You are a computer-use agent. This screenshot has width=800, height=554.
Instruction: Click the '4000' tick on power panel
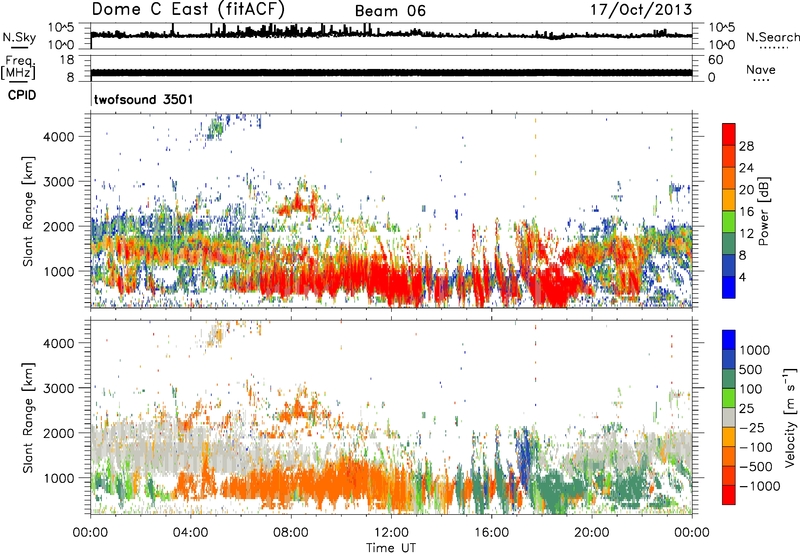(x=58, y=137)
